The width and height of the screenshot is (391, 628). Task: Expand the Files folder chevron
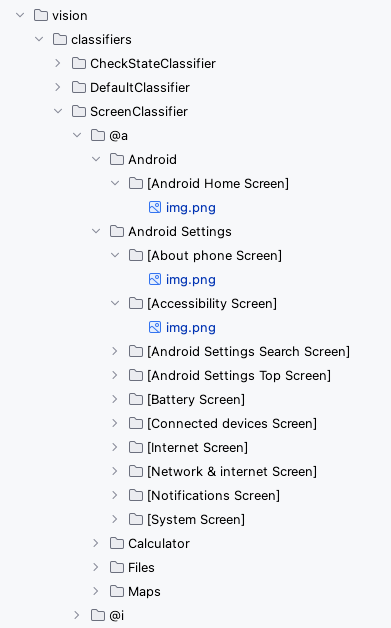pyautogui.click(x=96, y=567)
